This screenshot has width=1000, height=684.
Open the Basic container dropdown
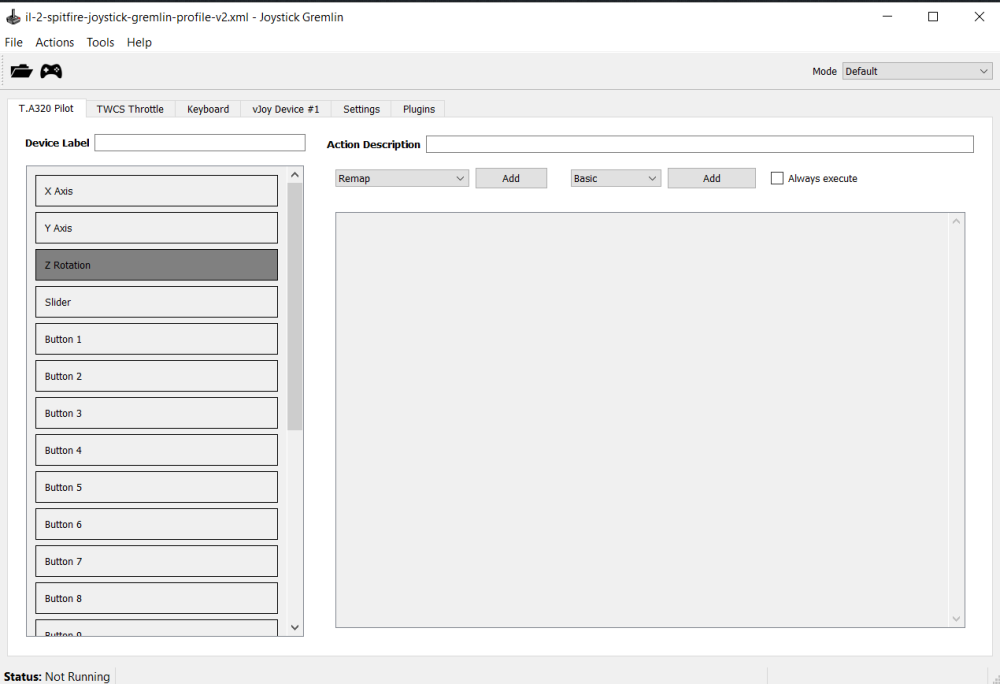click(x=615, y=179)
